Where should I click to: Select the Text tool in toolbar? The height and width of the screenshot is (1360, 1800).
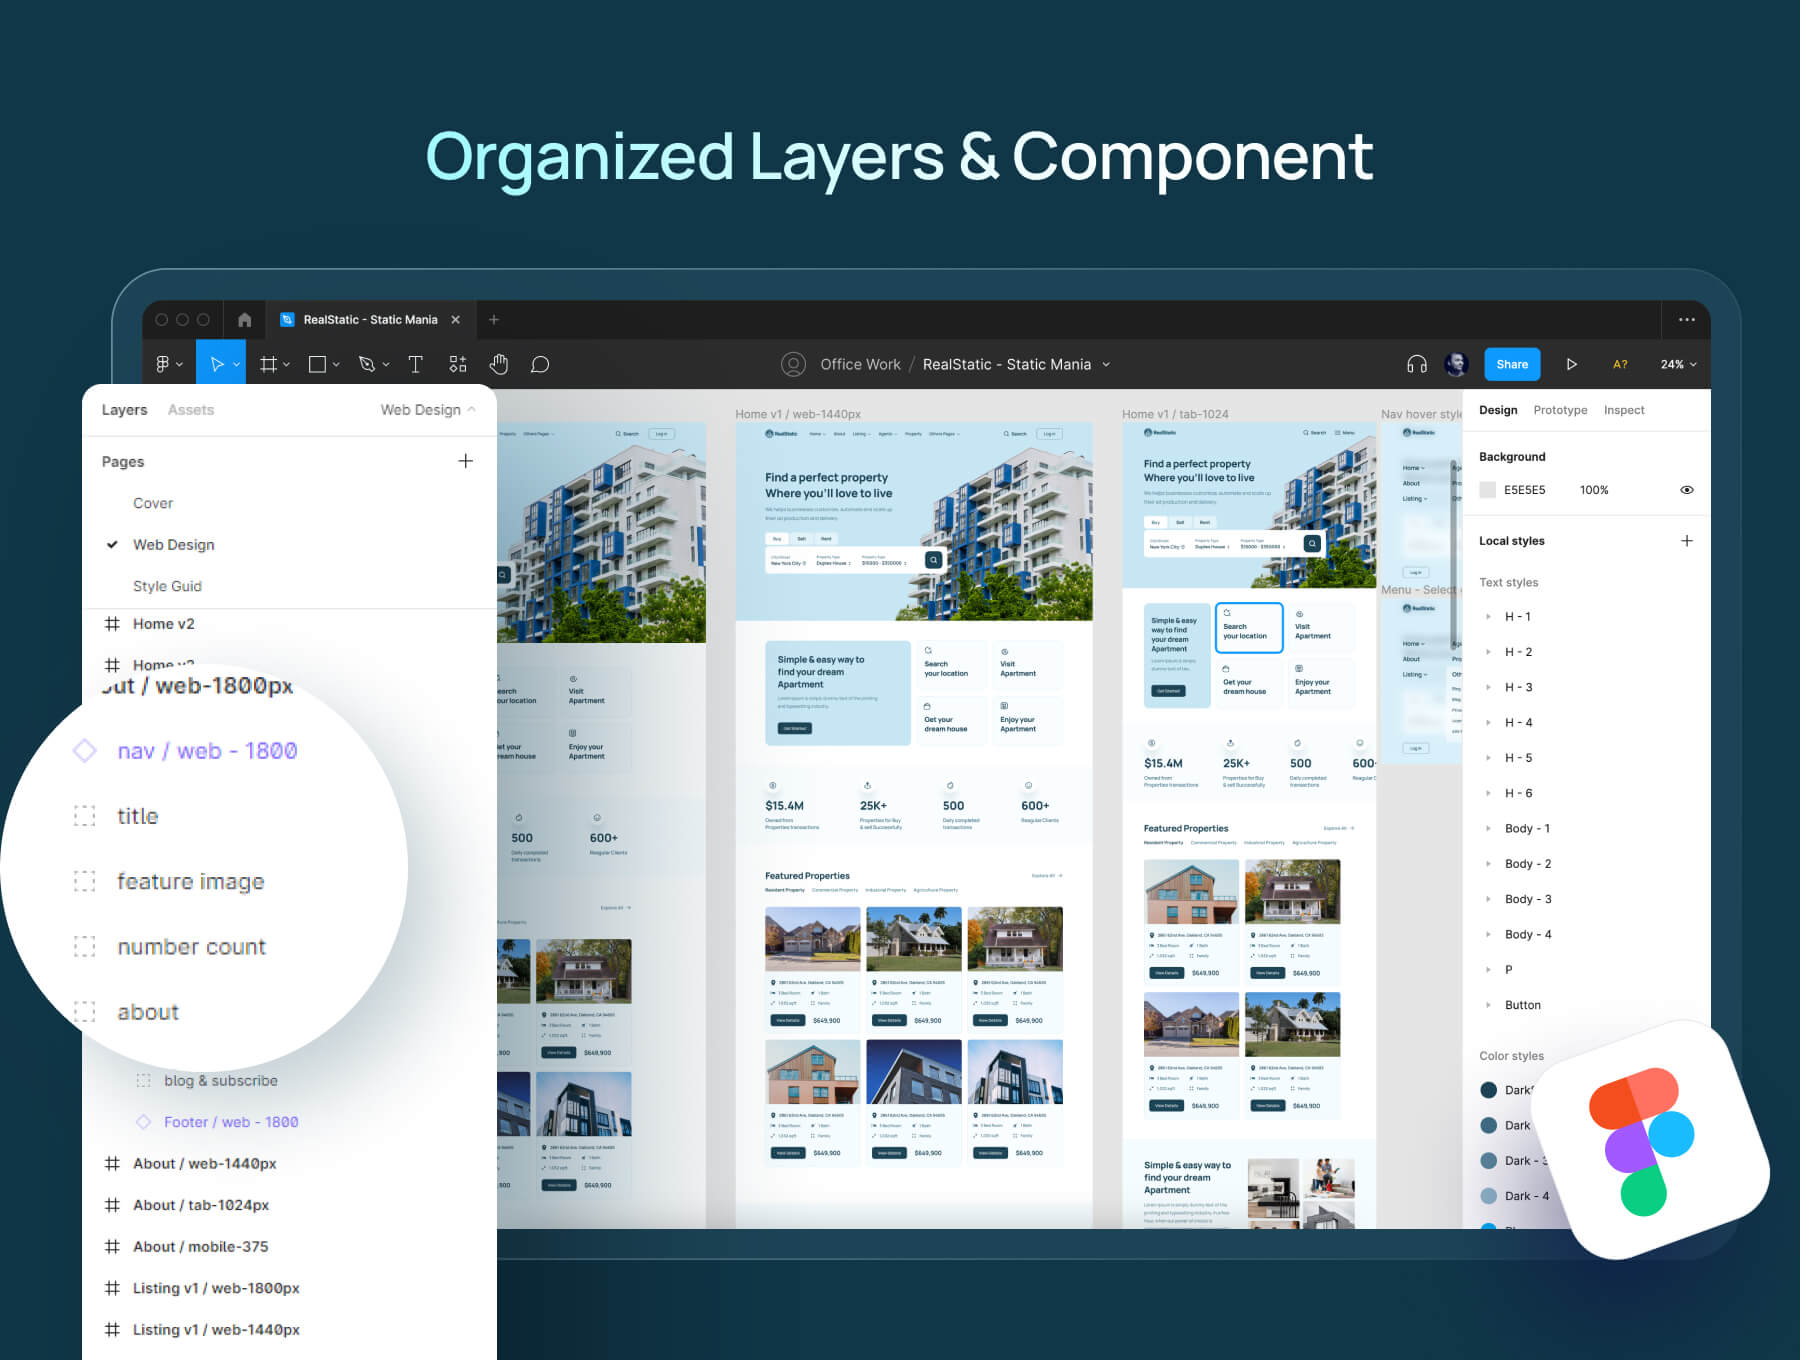415,365
